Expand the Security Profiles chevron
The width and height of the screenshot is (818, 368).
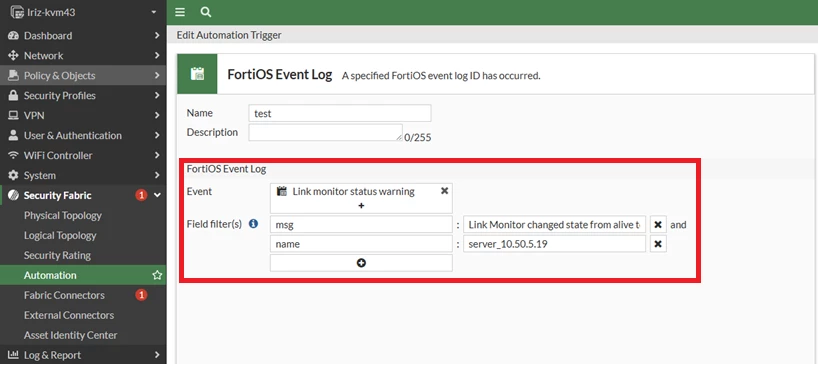[157, 96]
